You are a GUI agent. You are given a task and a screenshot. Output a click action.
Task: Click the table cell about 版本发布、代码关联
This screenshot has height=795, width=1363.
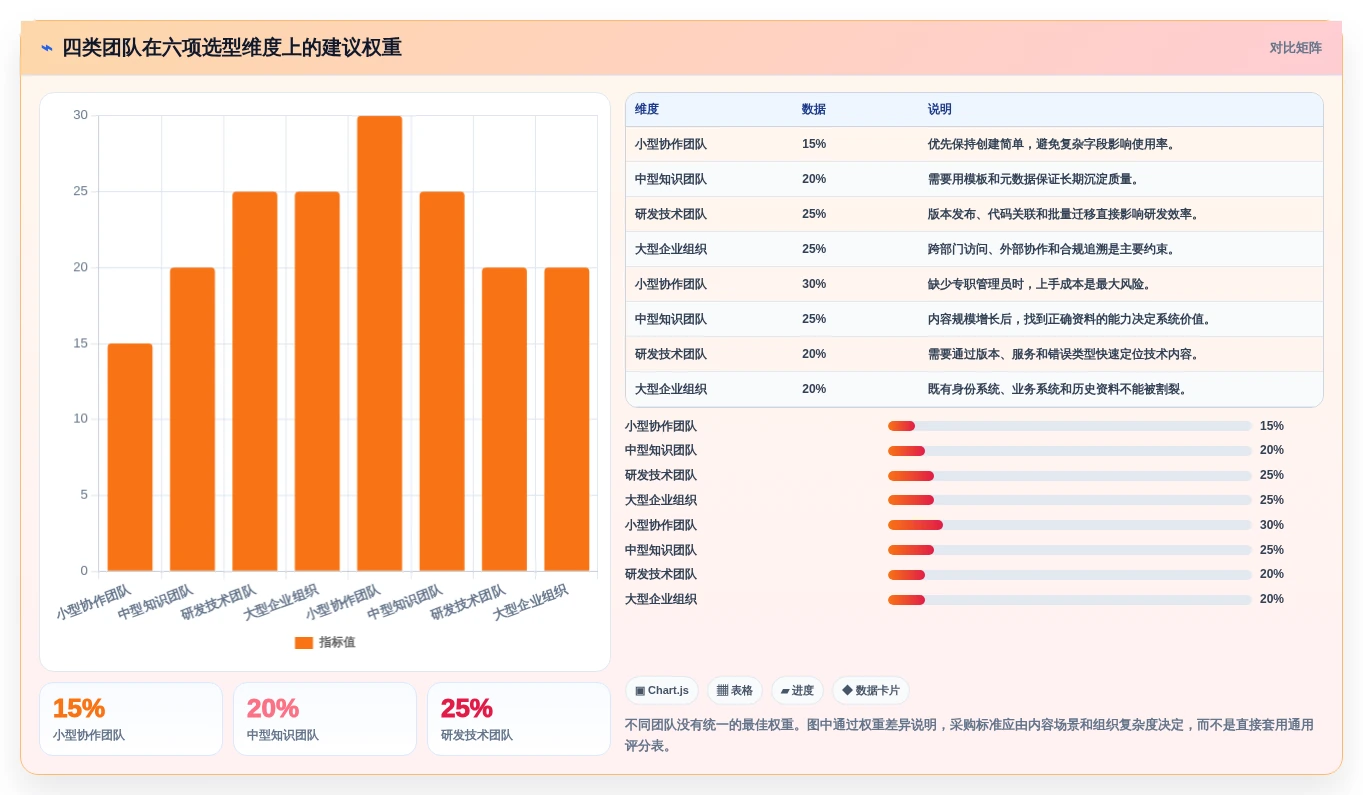coord(1121,214)
